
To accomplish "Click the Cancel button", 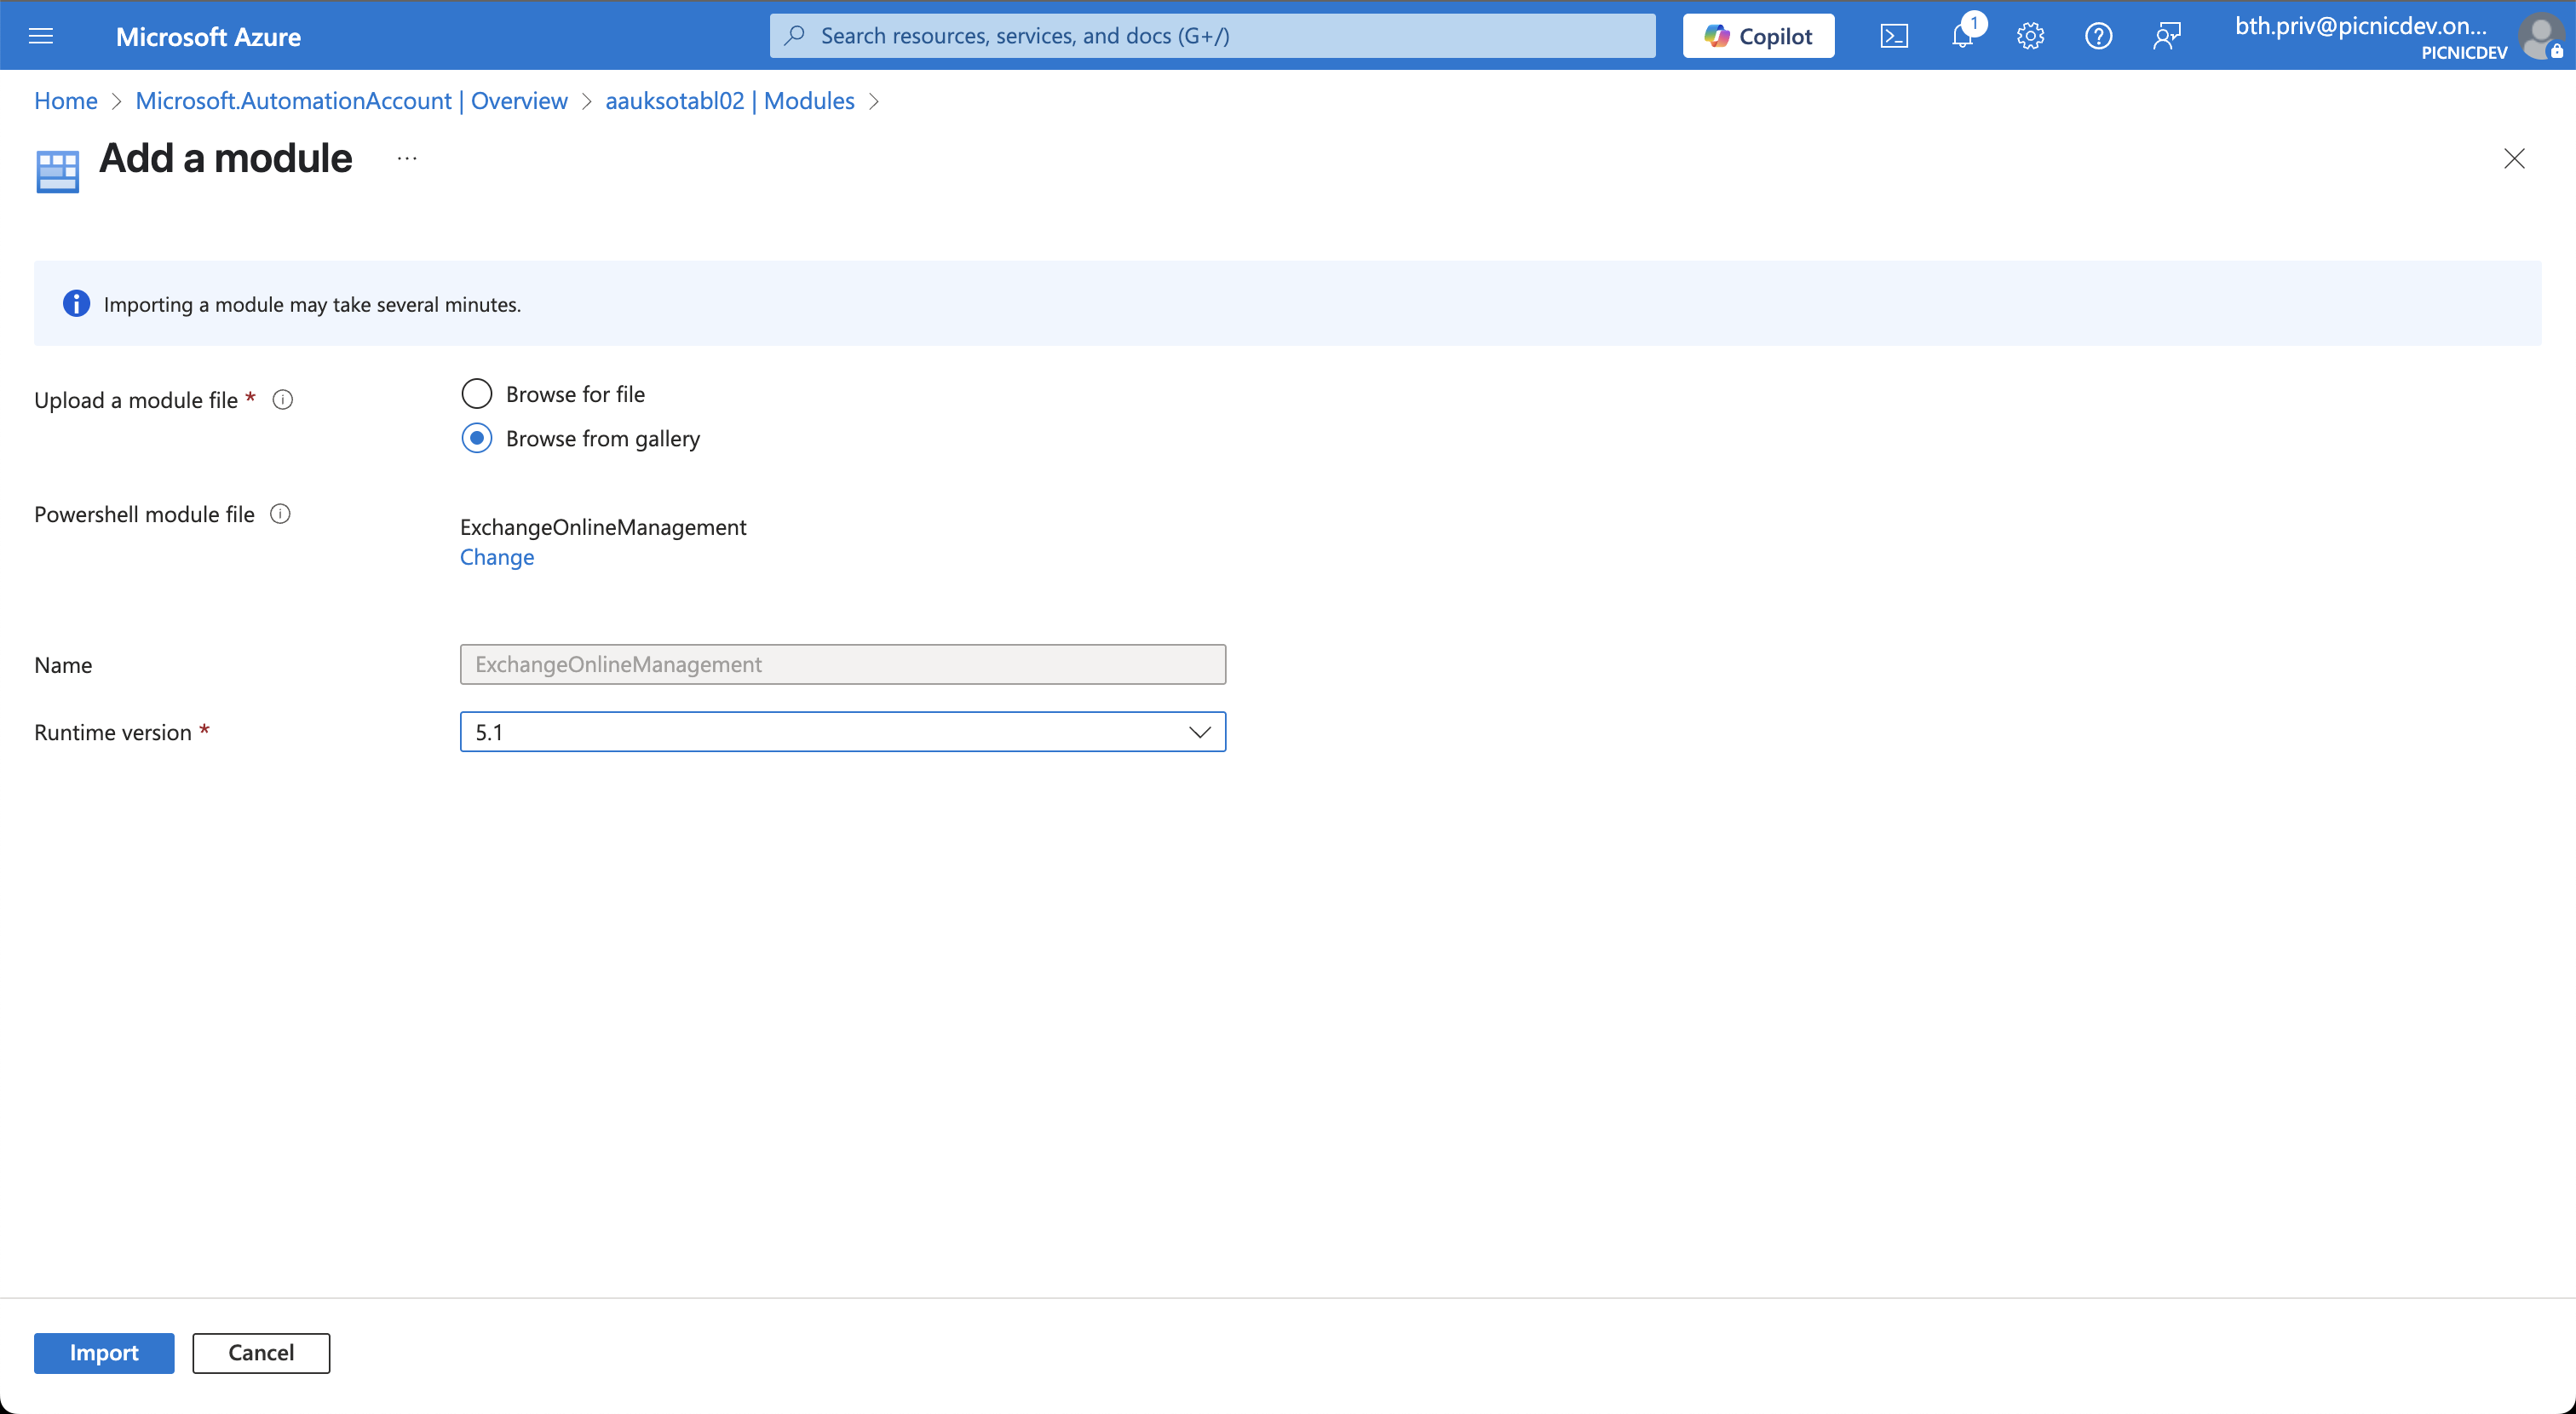I will click(261, 1353).
